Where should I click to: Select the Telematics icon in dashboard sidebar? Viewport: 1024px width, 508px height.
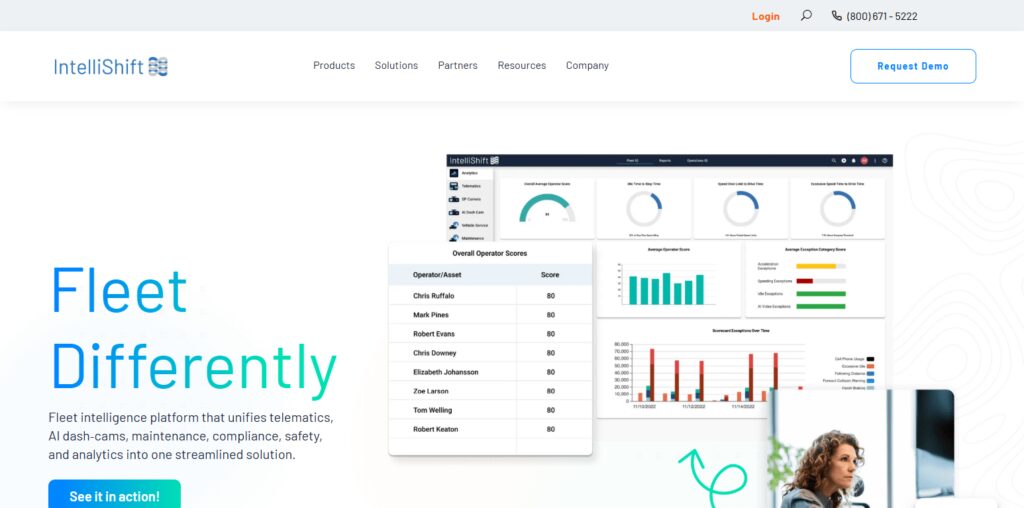(454, 186)
